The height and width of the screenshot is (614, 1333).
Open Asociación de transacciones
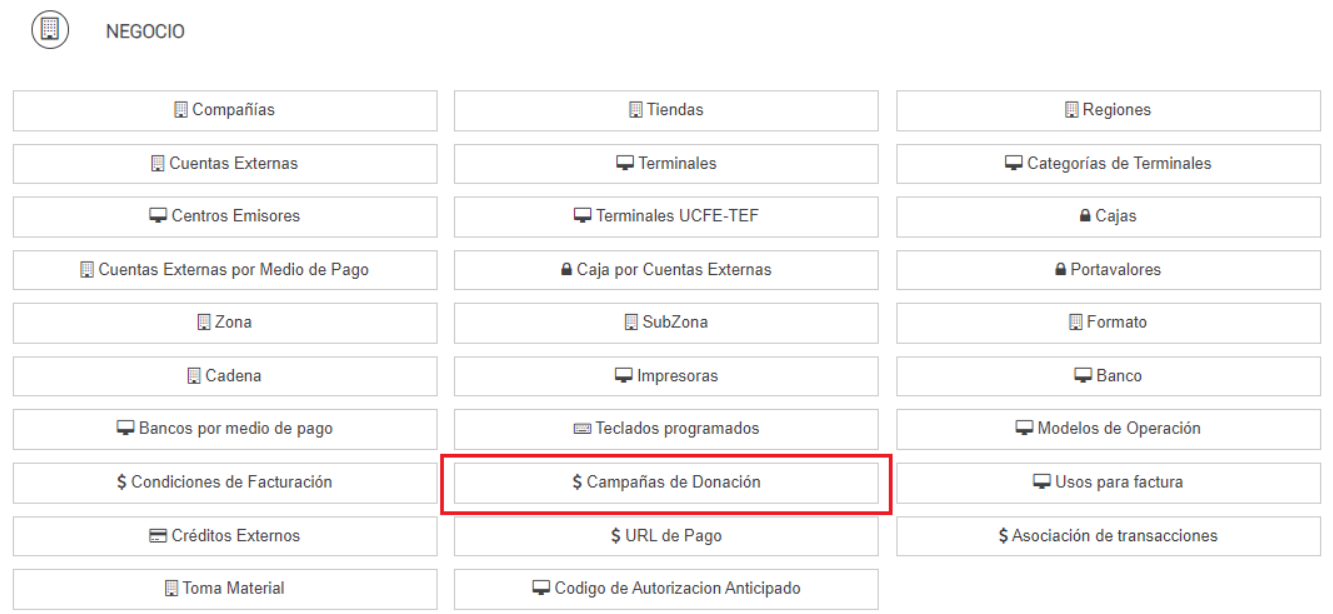pyautogui.click(x=1108, y=536)
